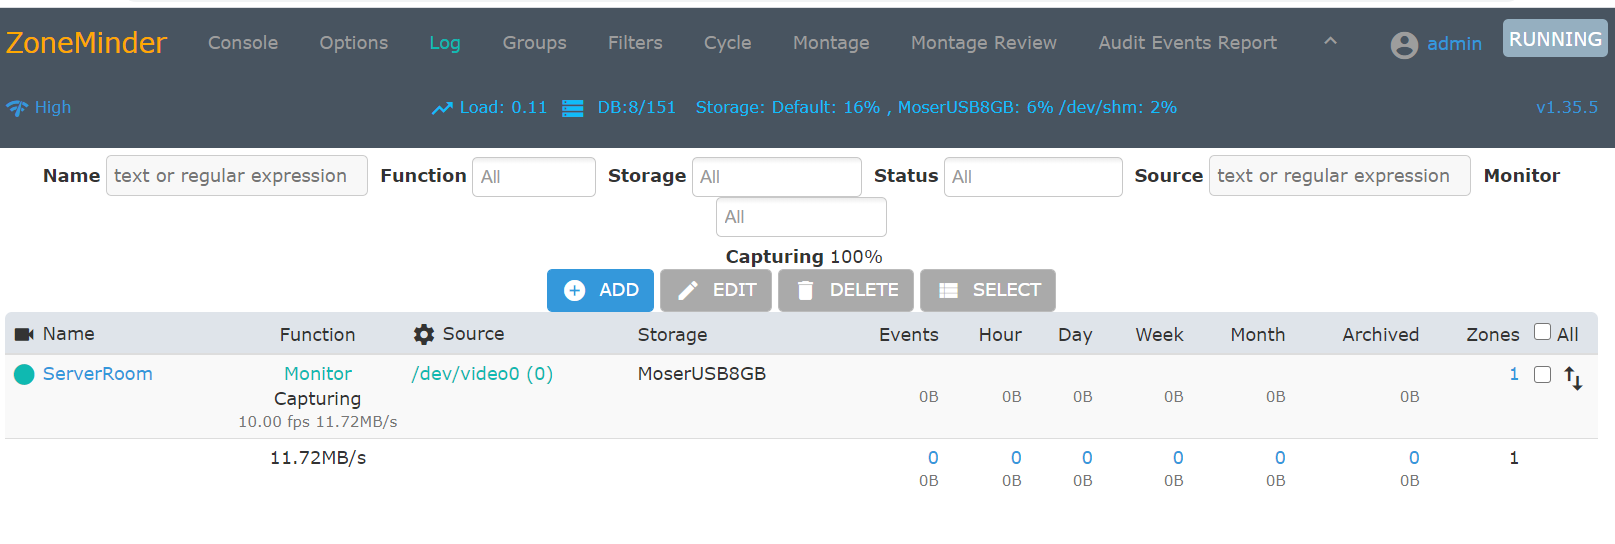Click the v1.35.5 version link
The height and width of the screenshot is (544, 1615).
pyautogui.click(x=1567, y=107)
